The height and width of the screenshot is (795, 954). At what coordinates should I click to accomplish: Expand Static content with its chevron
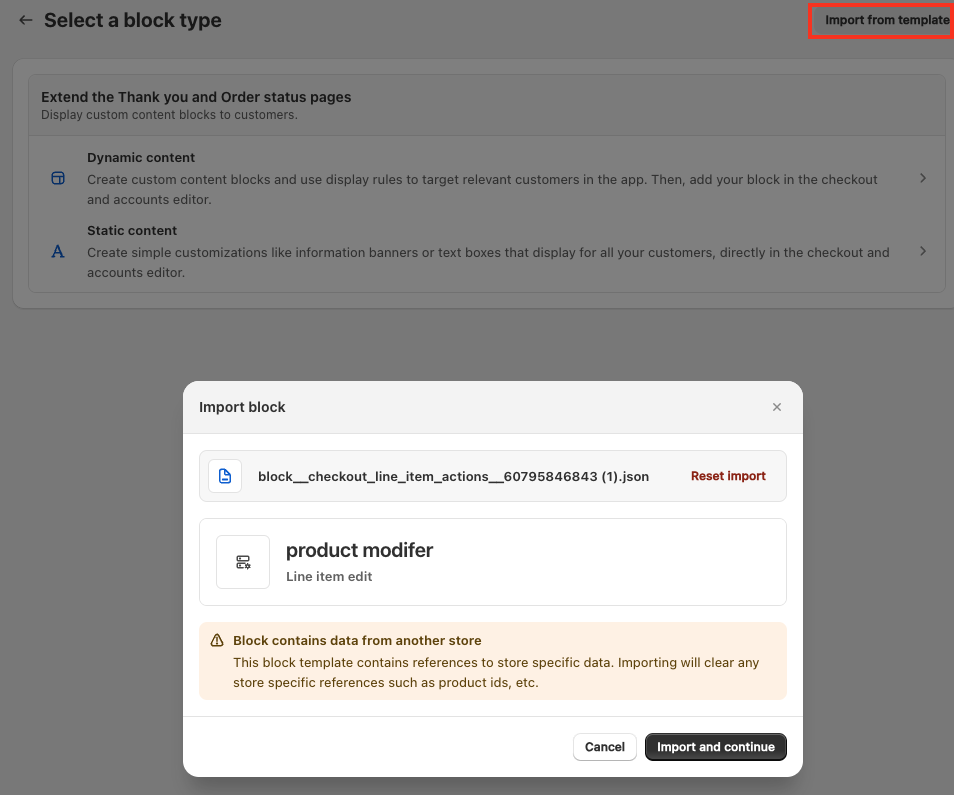point(922,251)
